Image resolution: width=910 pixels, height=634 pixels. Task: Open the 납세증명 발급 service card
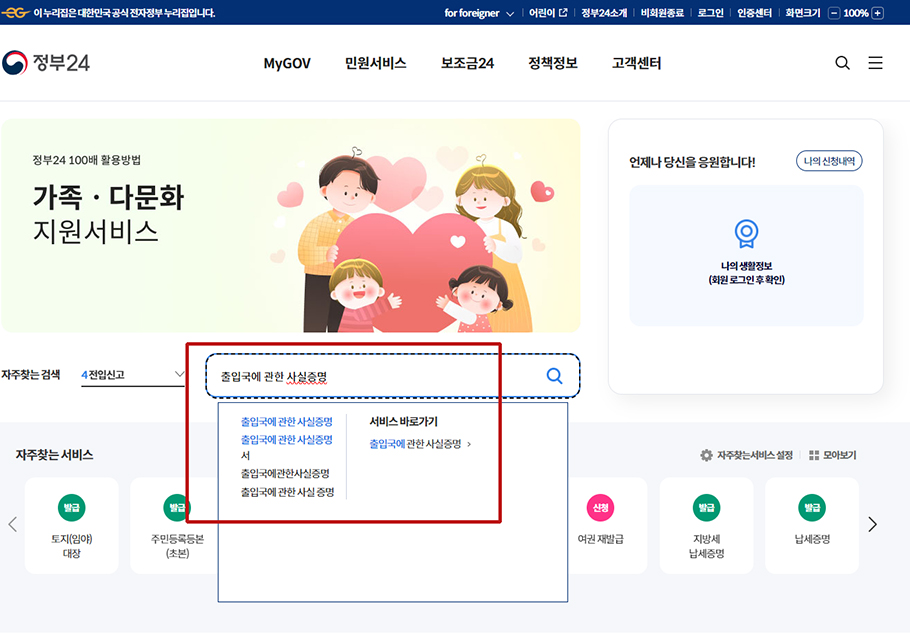click(812, 525)
